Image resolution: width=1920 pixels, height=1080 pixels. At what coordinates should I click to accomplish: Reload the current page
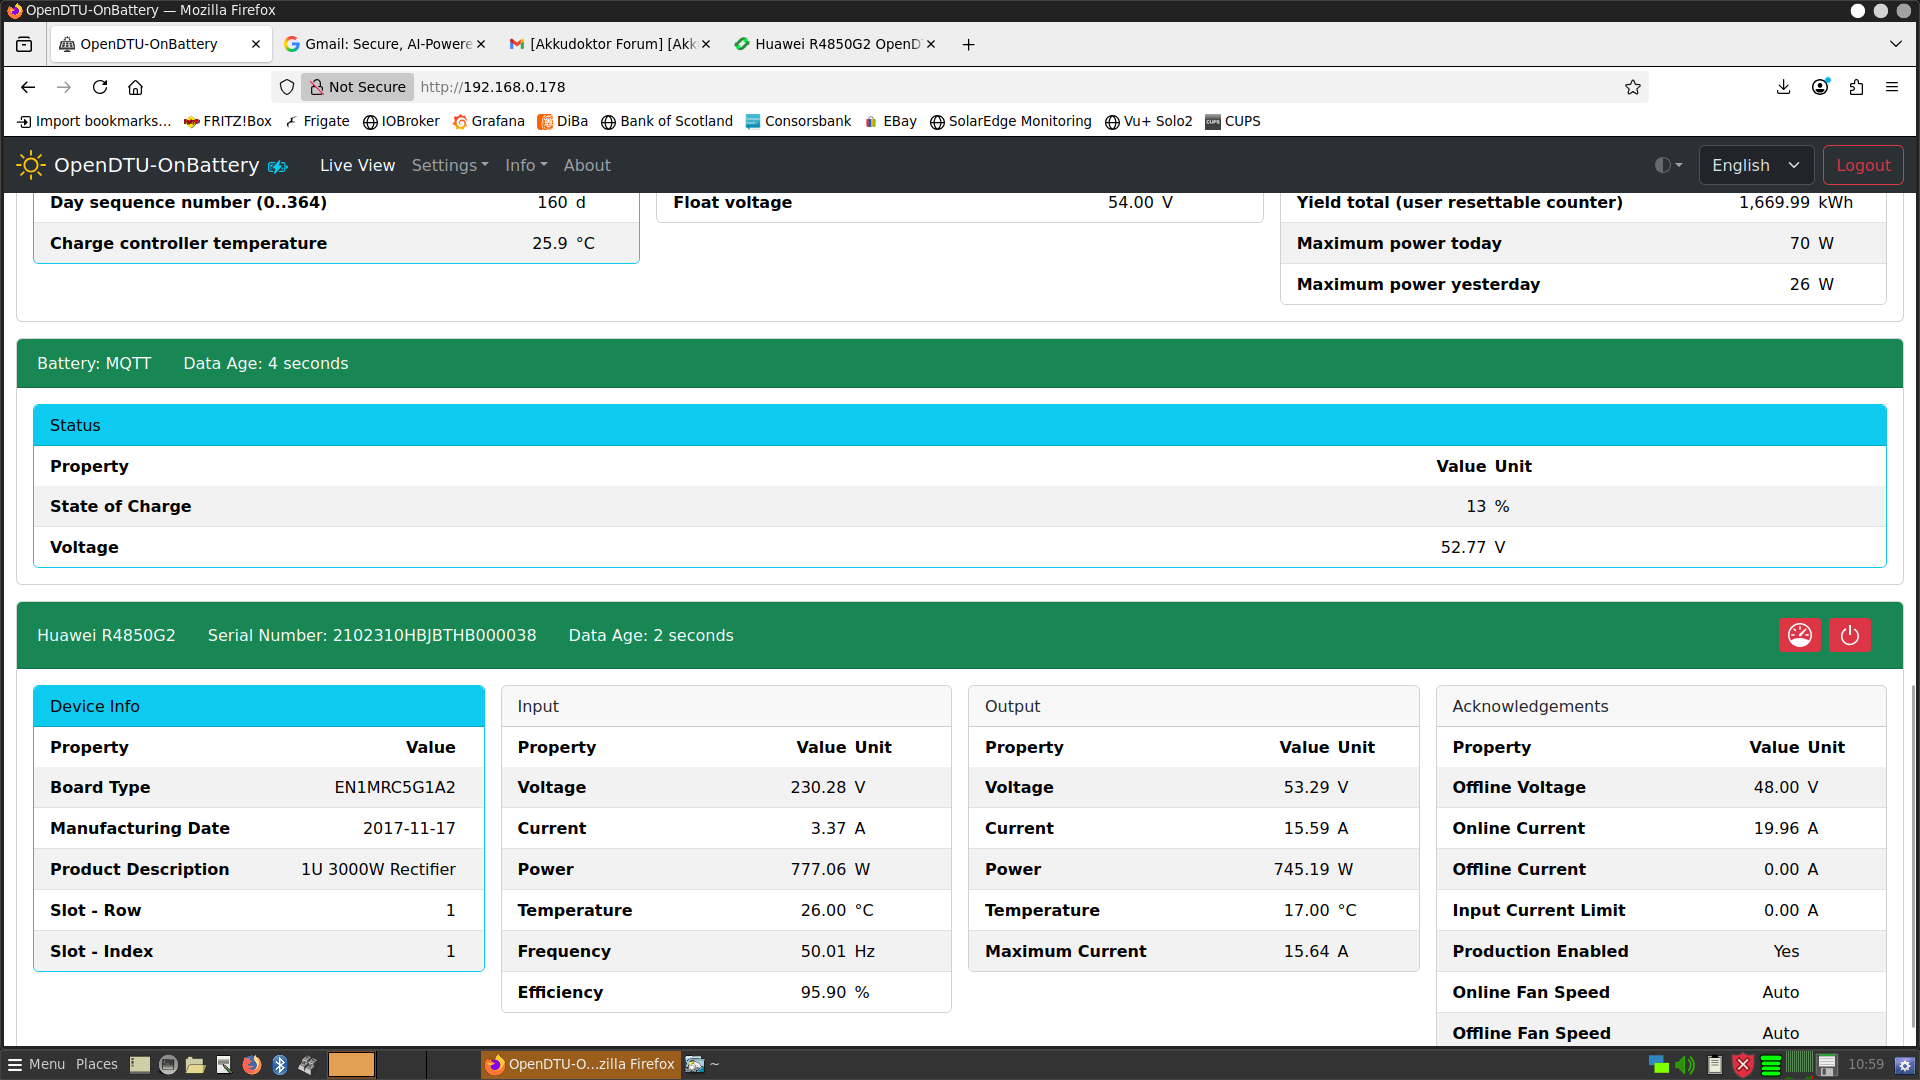click(x=100, y=87)
